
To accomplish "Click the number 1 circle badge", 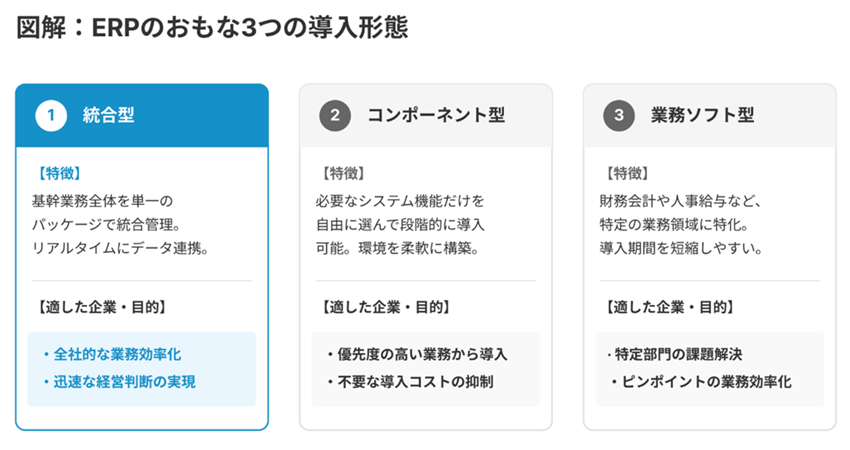I will pos(51,115).
